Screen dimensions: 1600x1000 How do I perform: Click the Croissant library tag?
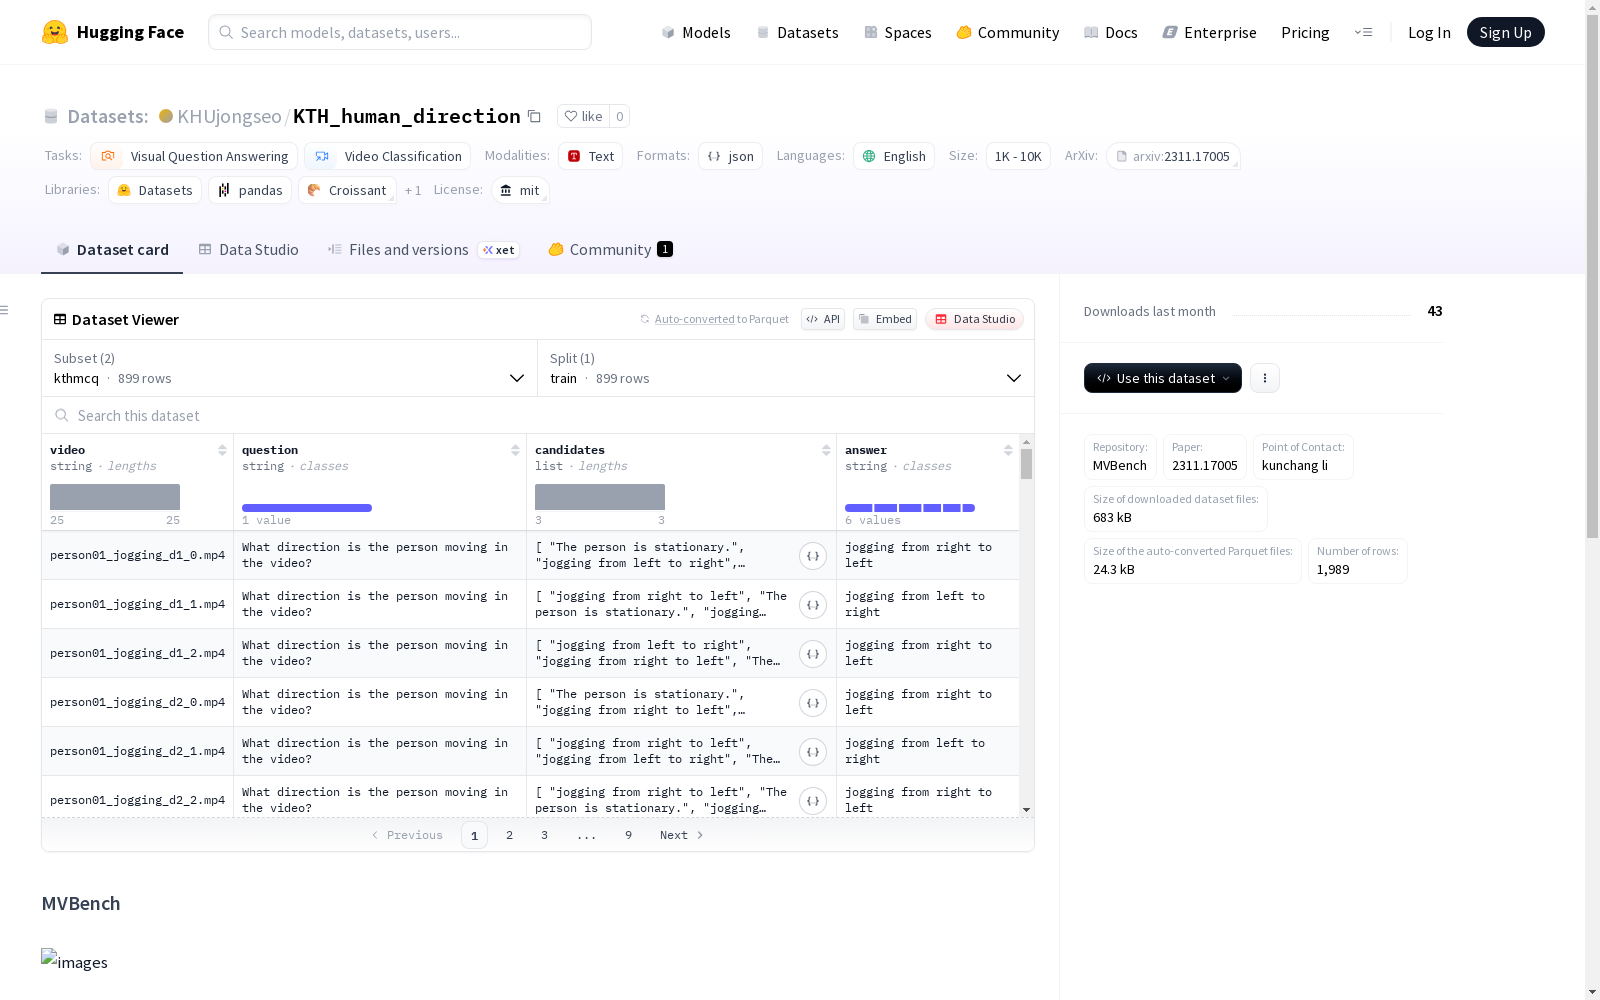click(347, 190)
